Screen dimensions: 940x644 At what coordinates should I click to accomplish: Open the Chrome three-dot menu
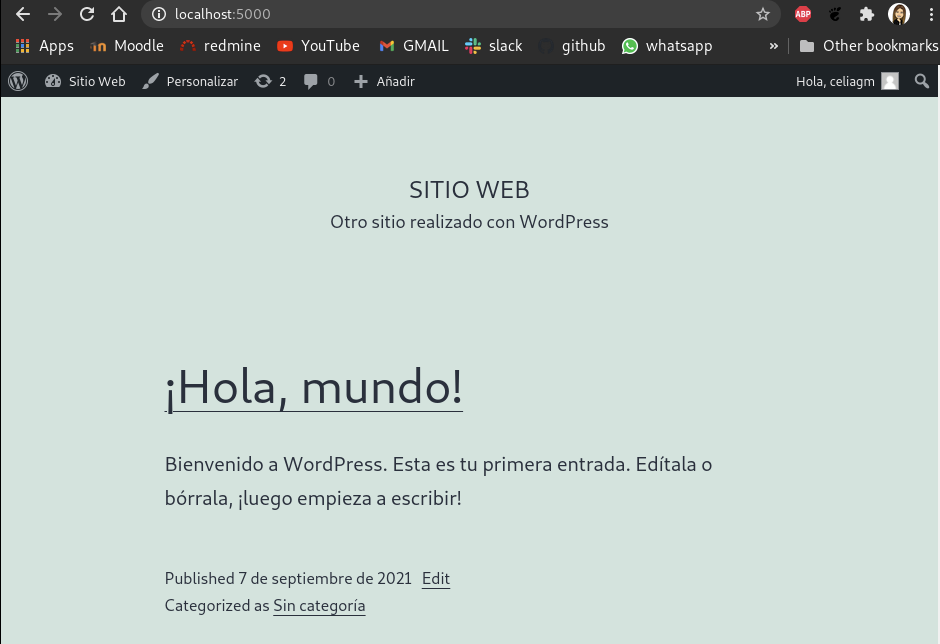[932, 14]
